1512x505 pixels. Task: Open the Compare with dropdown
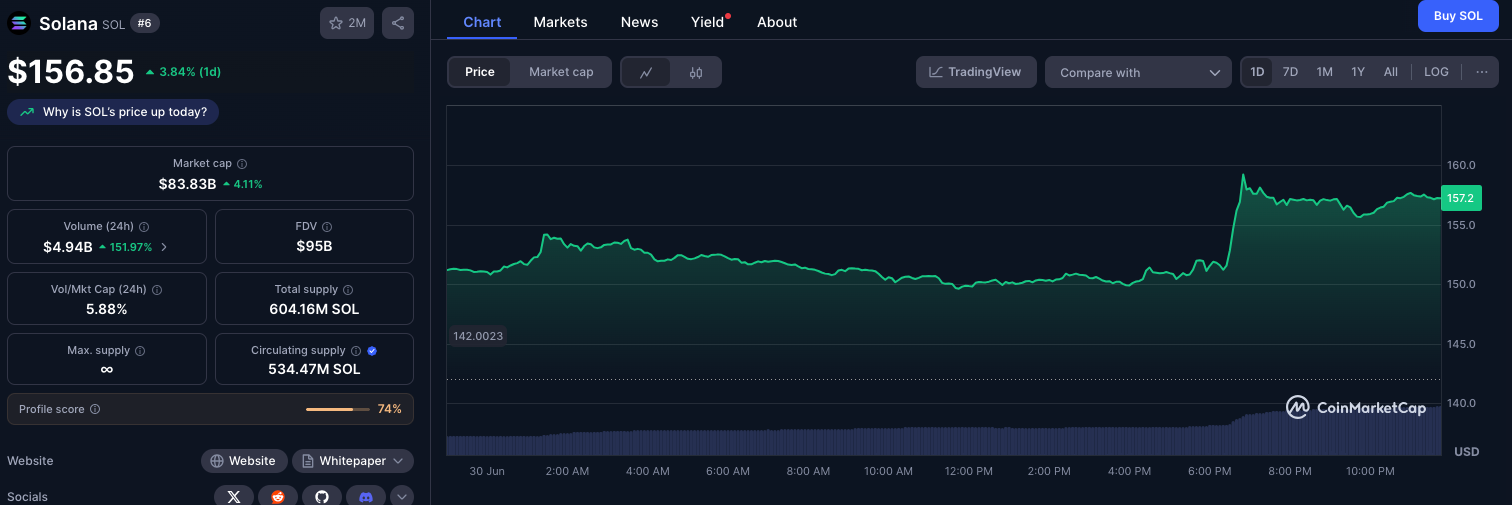1139,72
